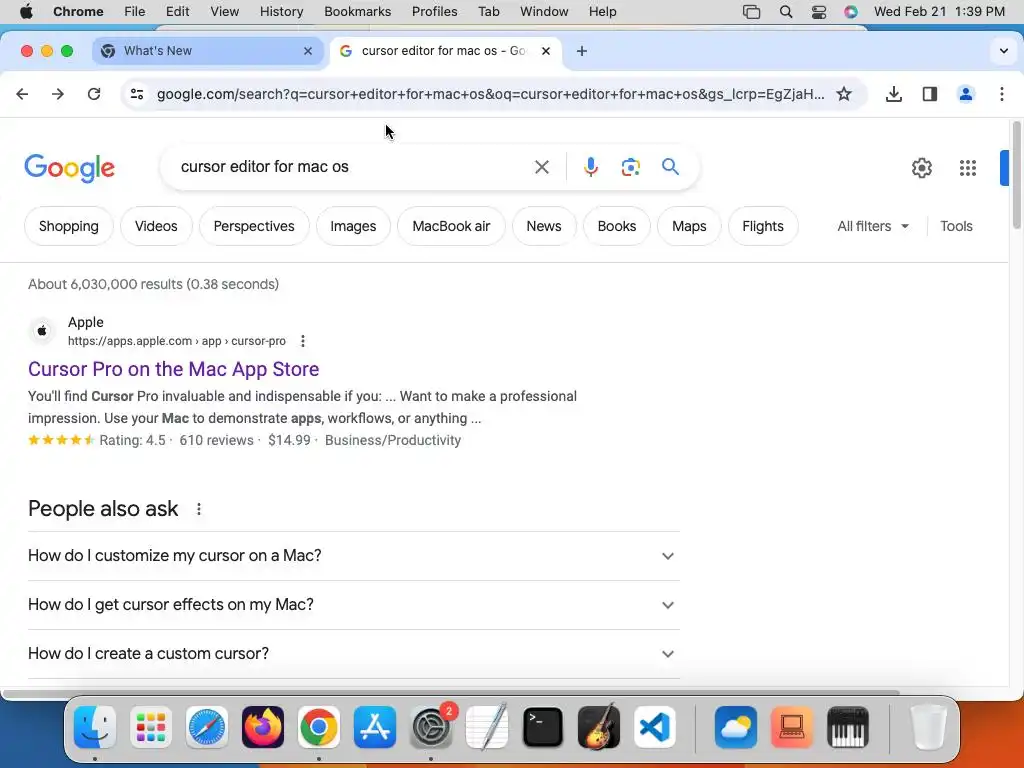Open the Chrome File menu
This screenshot has width=1024, height=768.
pos(135,12)
